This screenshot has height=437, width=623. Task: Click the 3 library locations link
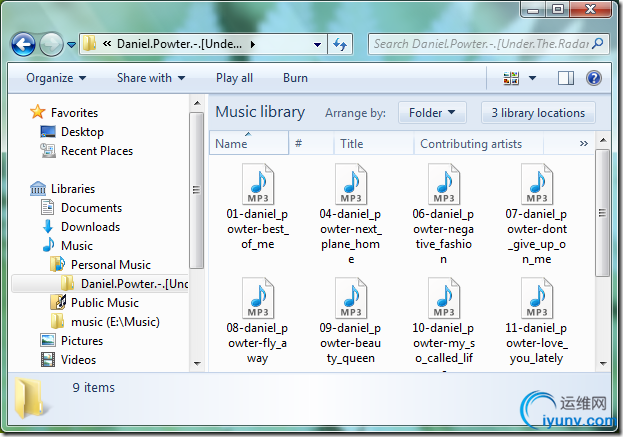tap(538, 113)
